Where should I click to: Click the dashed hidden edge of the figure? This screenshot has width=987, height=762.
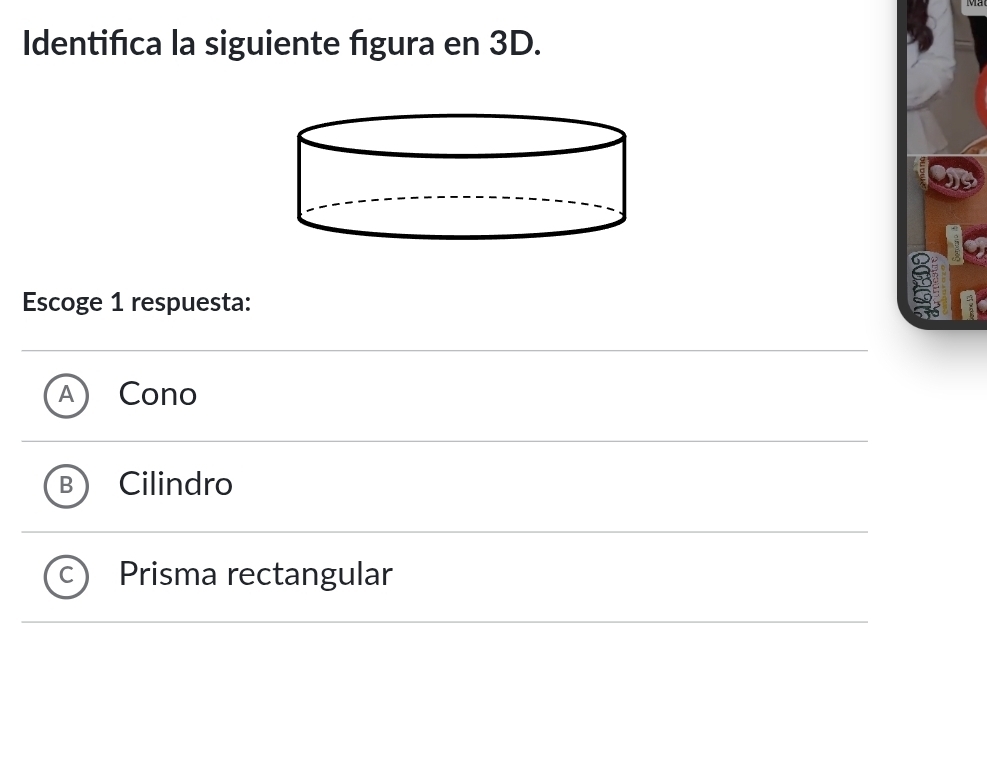pos(462,197)
